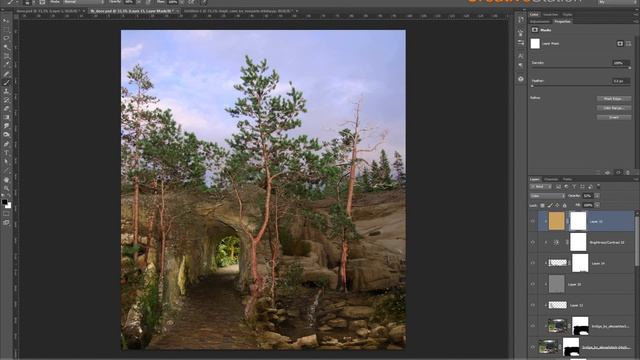Select the Zoom tool
The width and height of the screenshot is (640, 360).
click(x=6, y=189)
